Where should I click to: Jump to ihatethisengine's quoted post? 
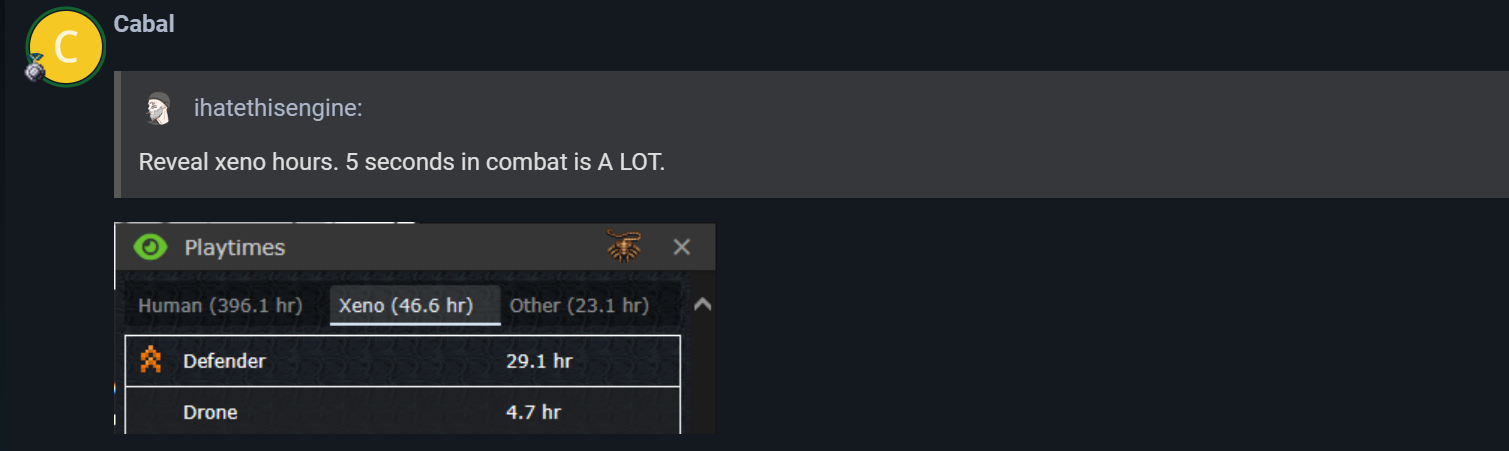pyautogui.click(x=278, y=108)
